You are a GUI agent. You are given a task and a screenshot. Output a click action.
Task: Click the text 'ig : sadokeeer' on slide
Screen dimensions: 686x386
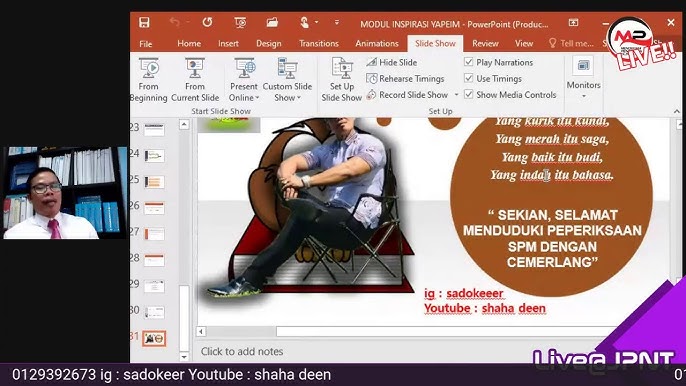pyautogui.click(x=464, y=293)
